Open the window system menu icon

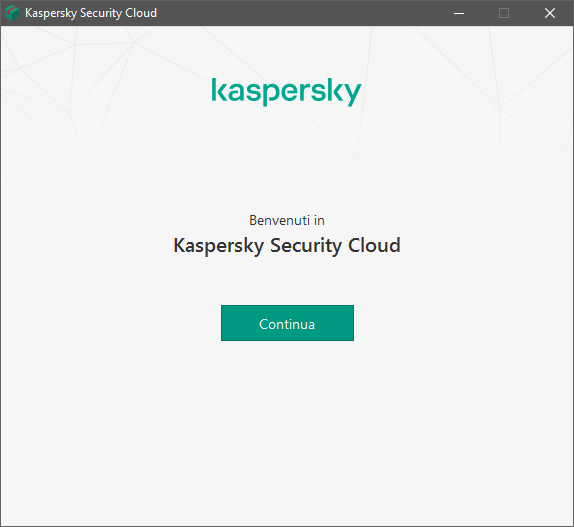tap(12, 13)
